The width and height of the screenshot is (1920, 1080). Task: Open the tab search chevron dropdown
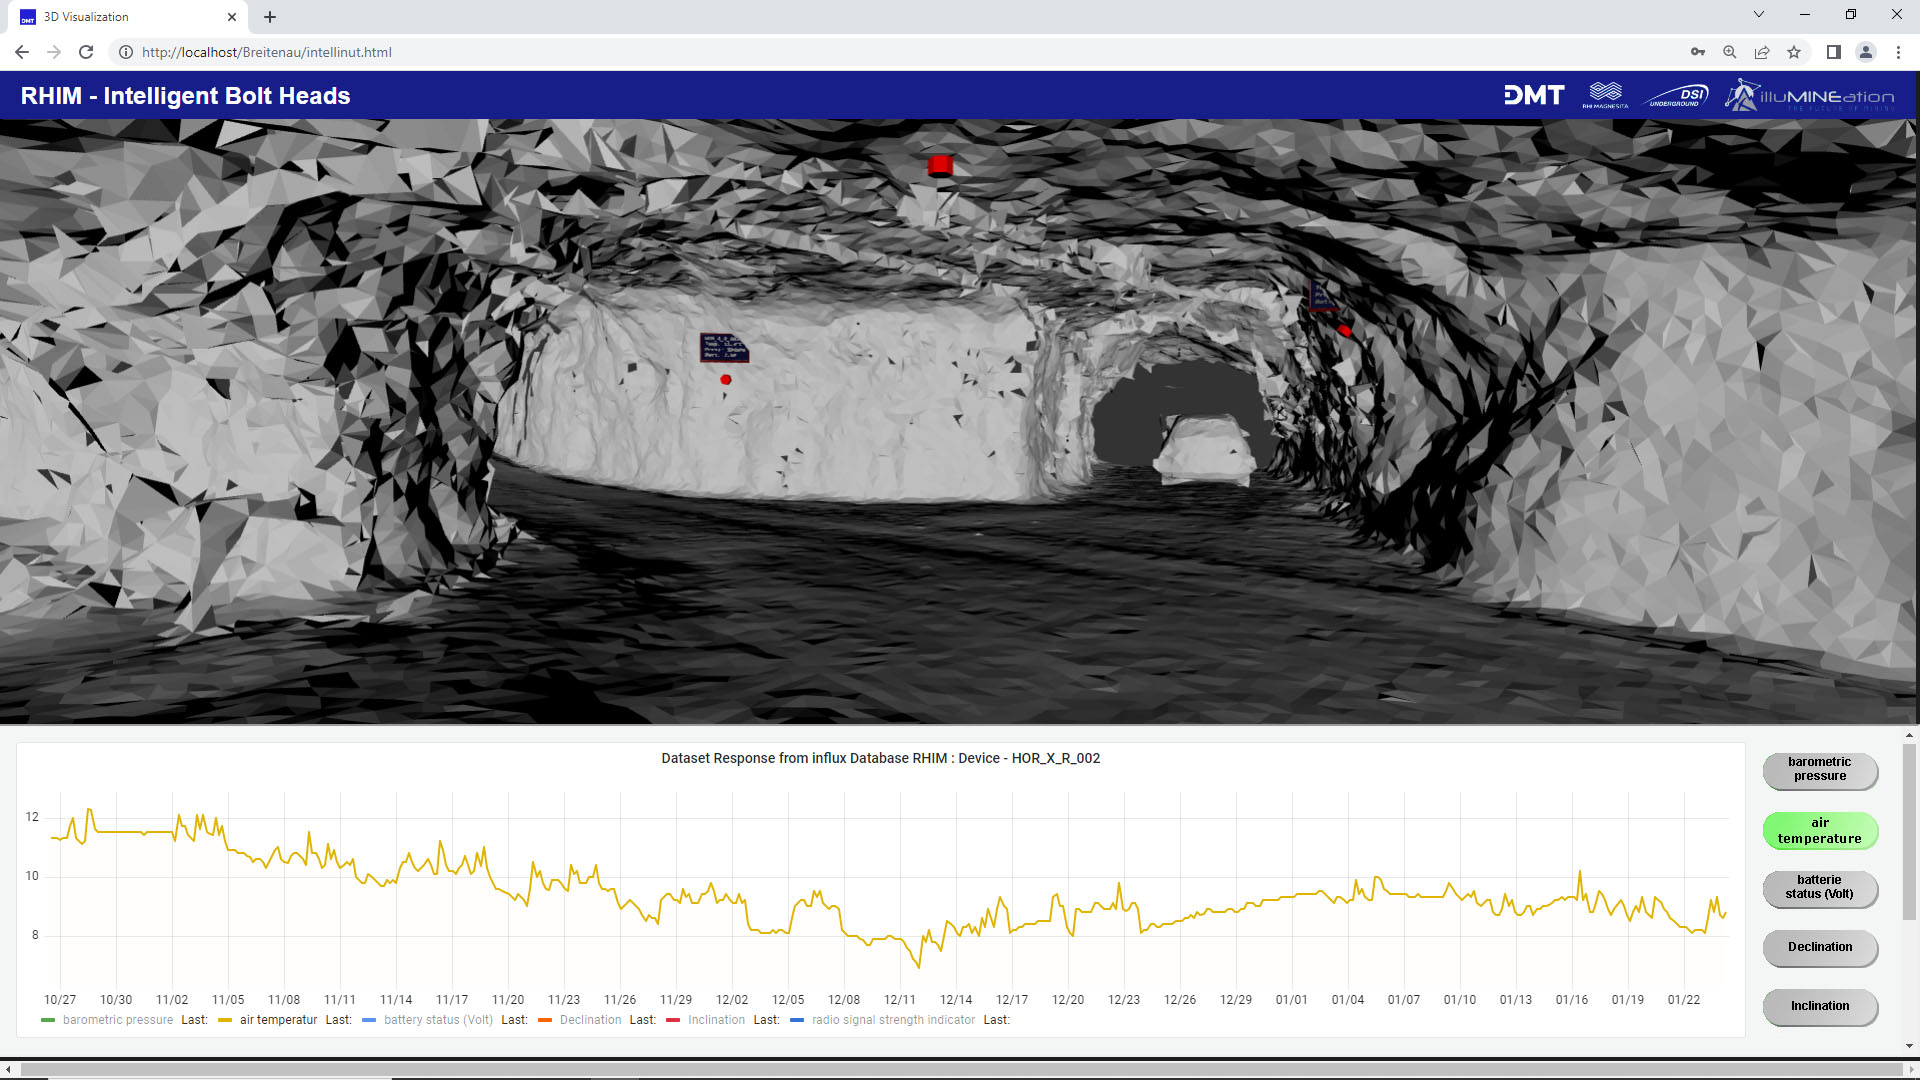point(1758,15)
